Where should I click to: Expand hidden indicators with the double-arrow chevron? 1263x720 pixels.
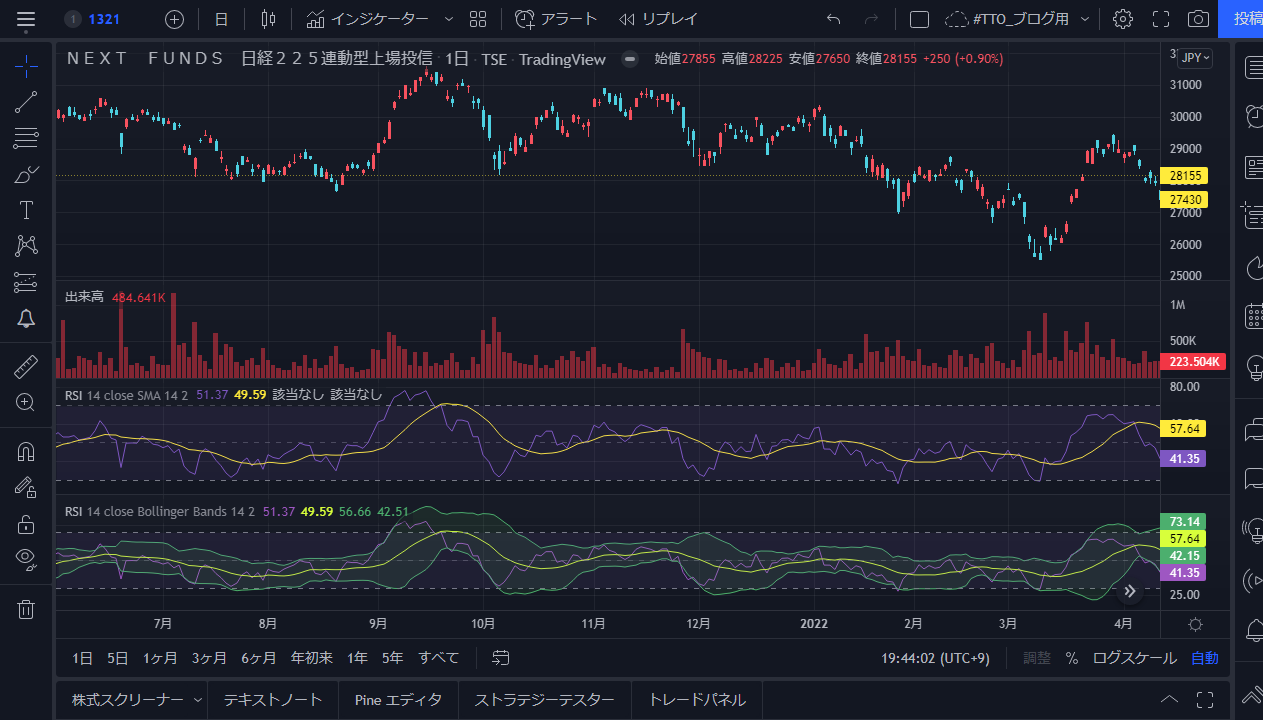pyautogui.click(x=1129, y=592)
